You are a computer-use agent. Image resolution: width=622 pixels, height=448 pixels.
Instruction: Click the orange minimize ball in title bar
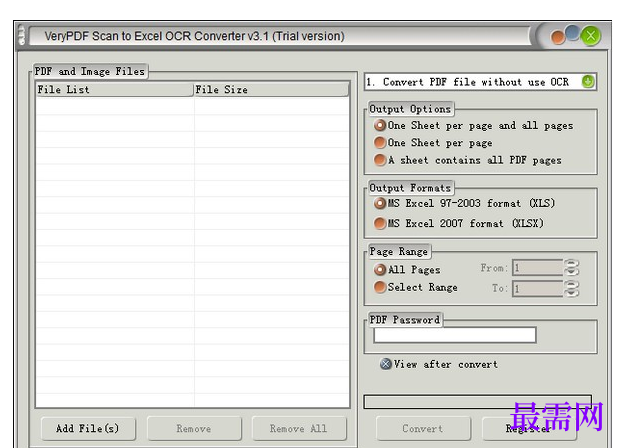[558, 38]
